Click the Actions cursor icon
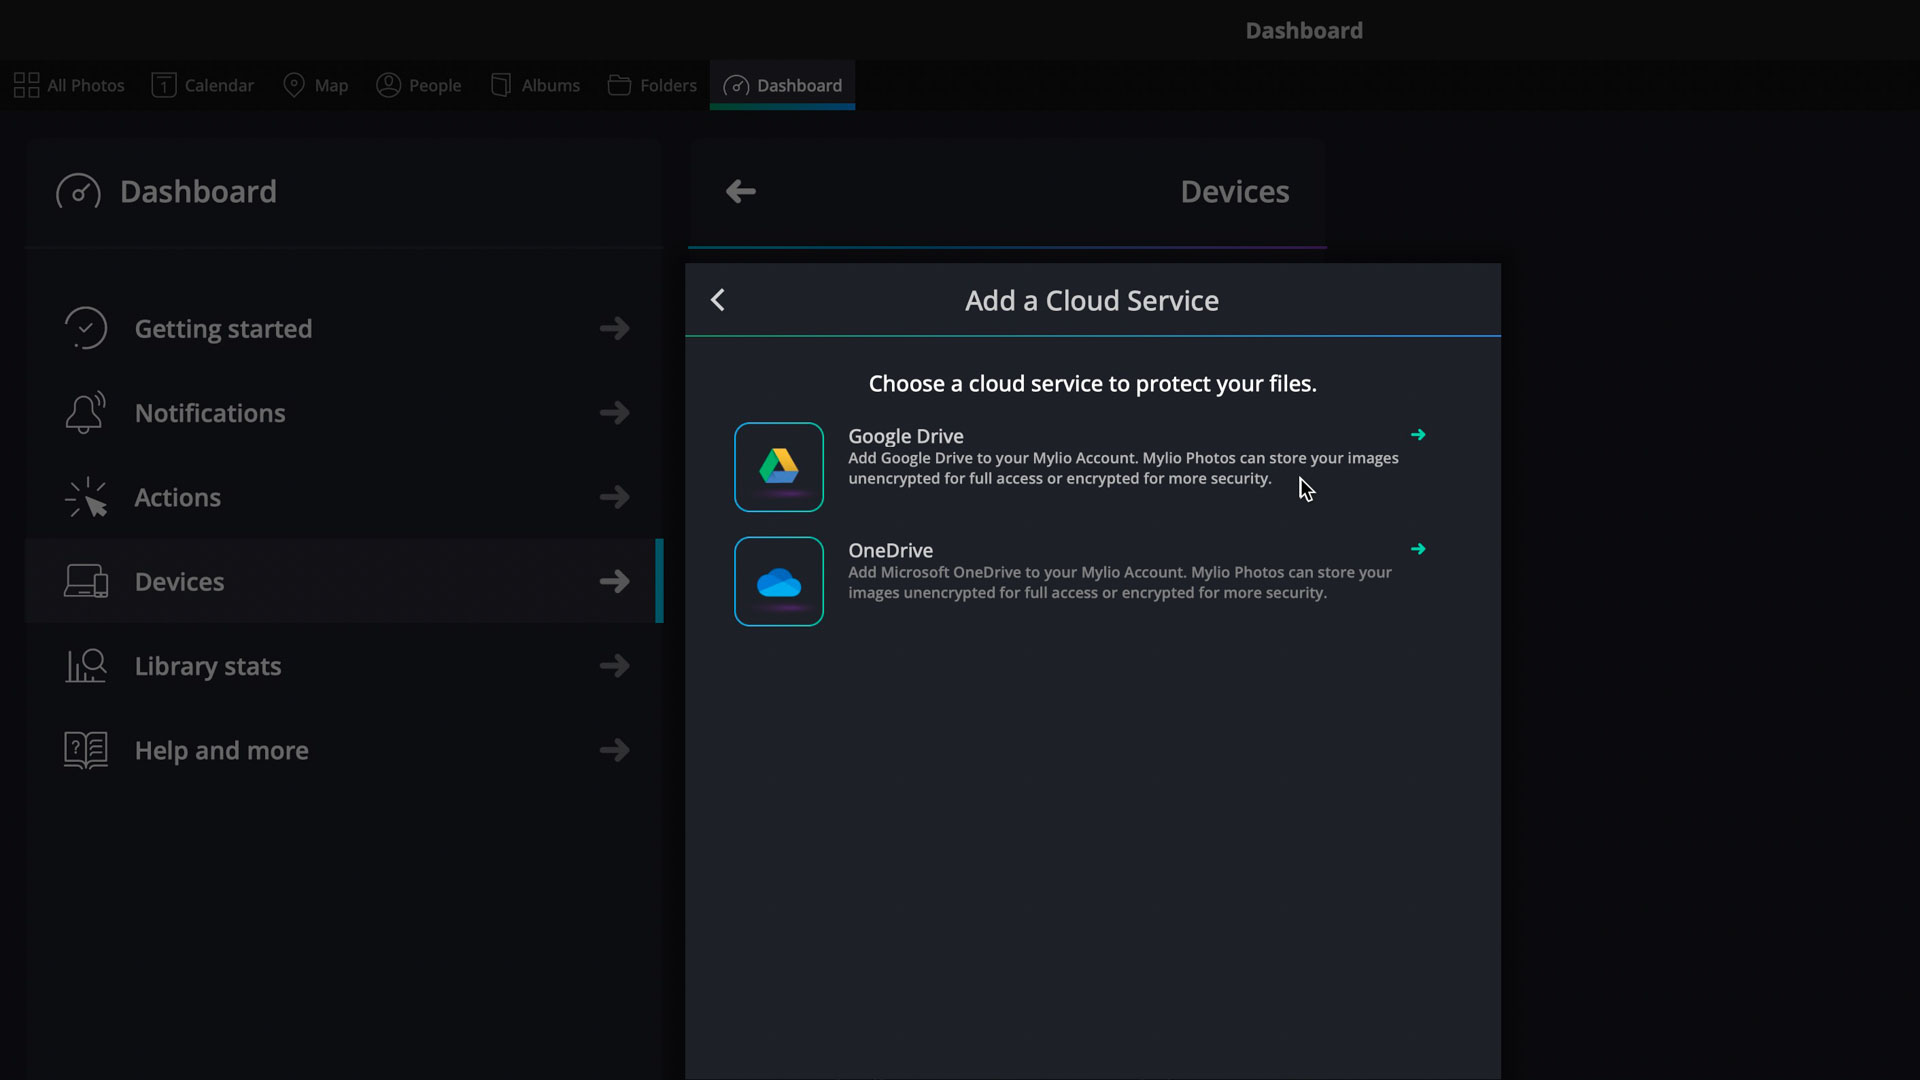Viewport: 1920px width, 1080px height. [86, 497]
